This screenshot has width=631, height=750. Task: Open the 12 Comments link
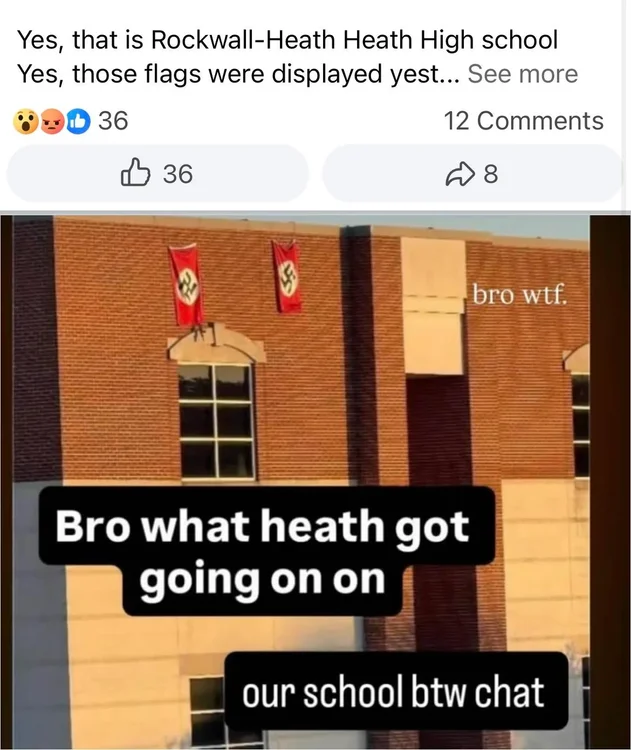(x=523, y=121)
